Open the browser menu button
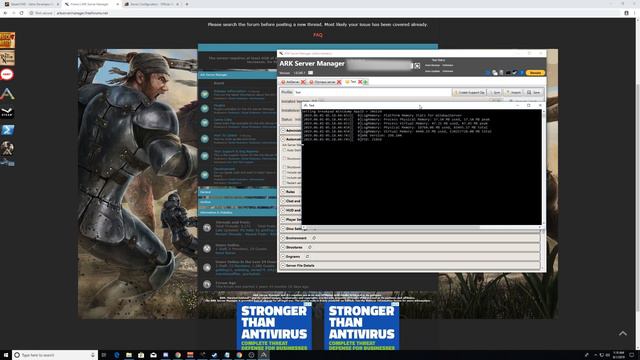The height and width of the screenshot is (360, 640). tap(635, 13)
